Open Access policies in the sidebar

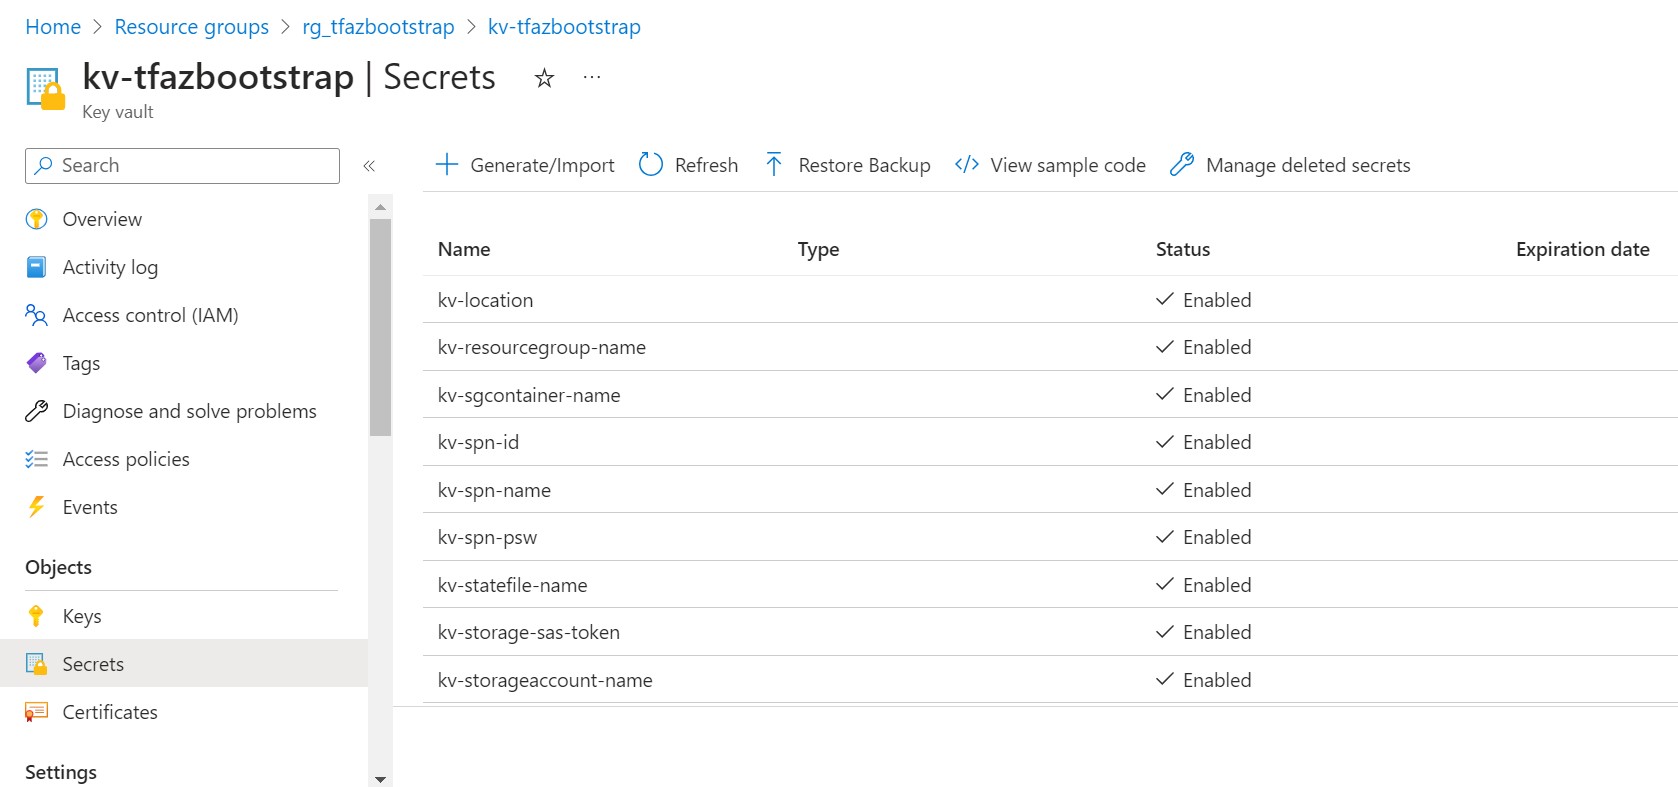126,459
